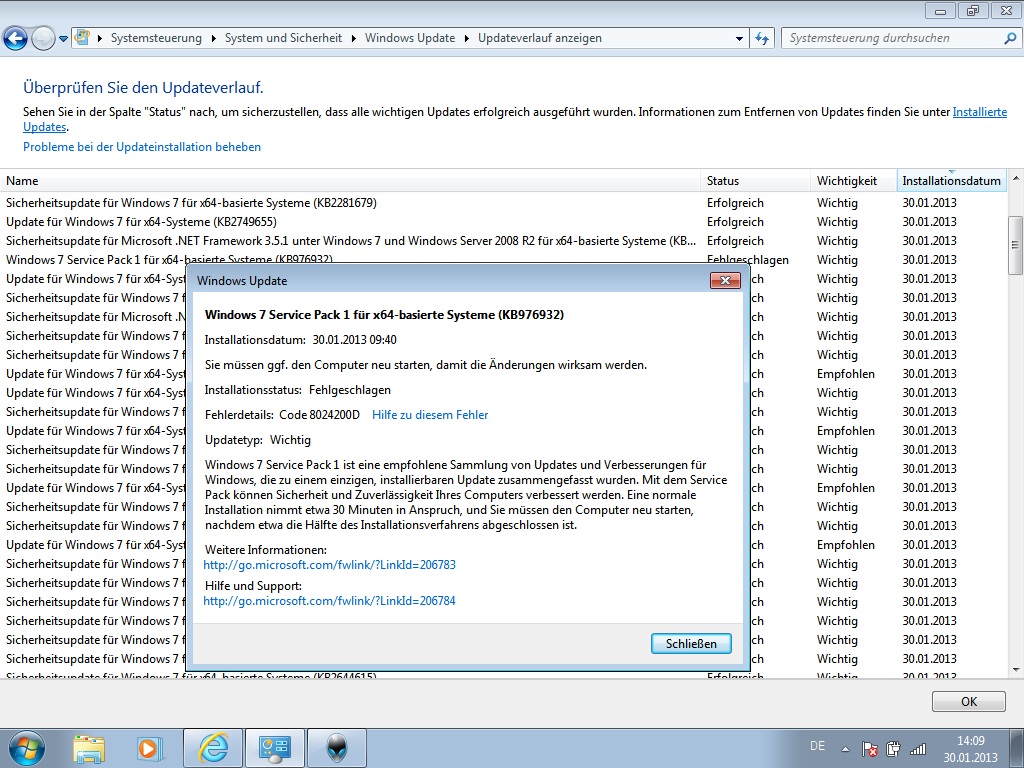
Task: Show hidden tray icons with the small arrow
Action: click(x=845, y=749)
